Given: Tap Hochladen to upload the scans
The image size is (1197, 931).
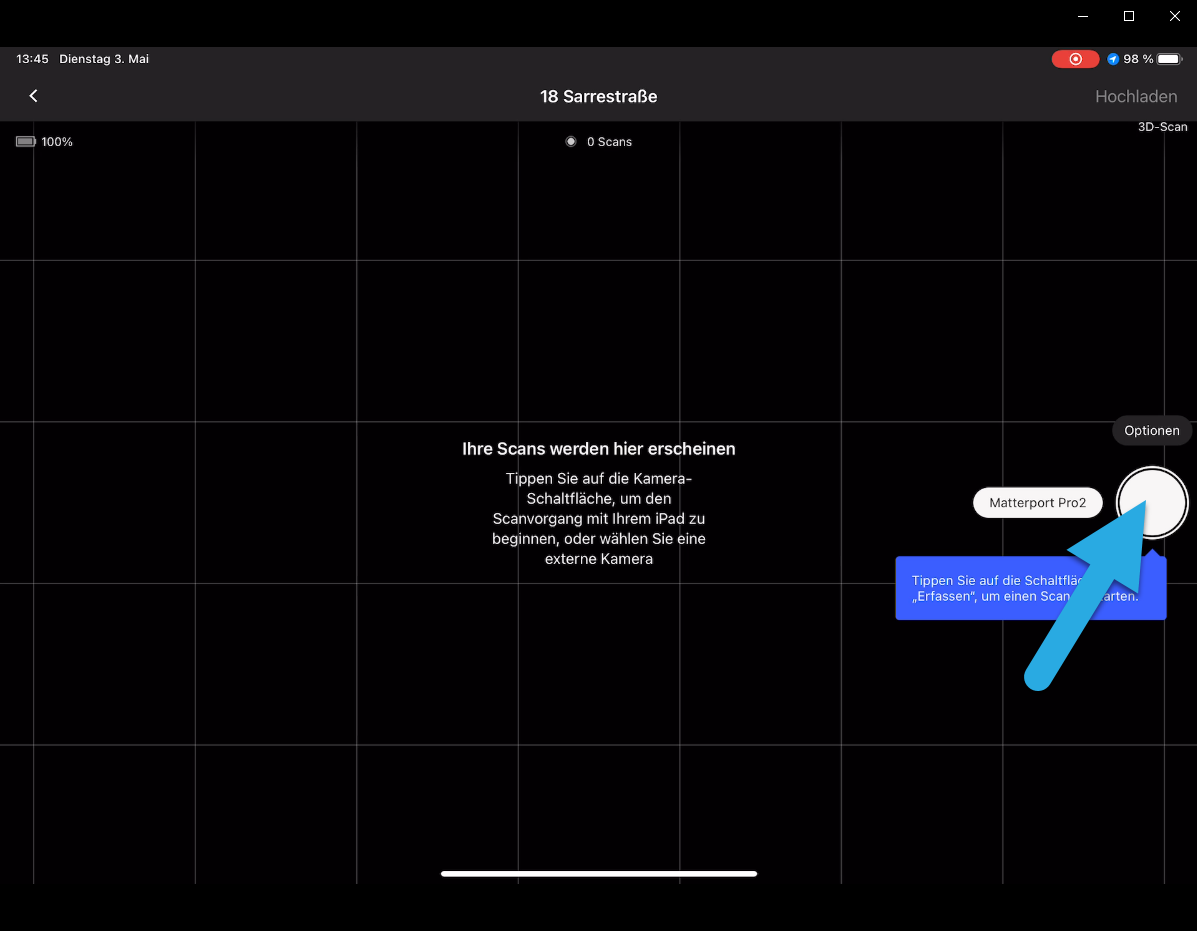Looking at the screenshot, I should click(1136, 97).
